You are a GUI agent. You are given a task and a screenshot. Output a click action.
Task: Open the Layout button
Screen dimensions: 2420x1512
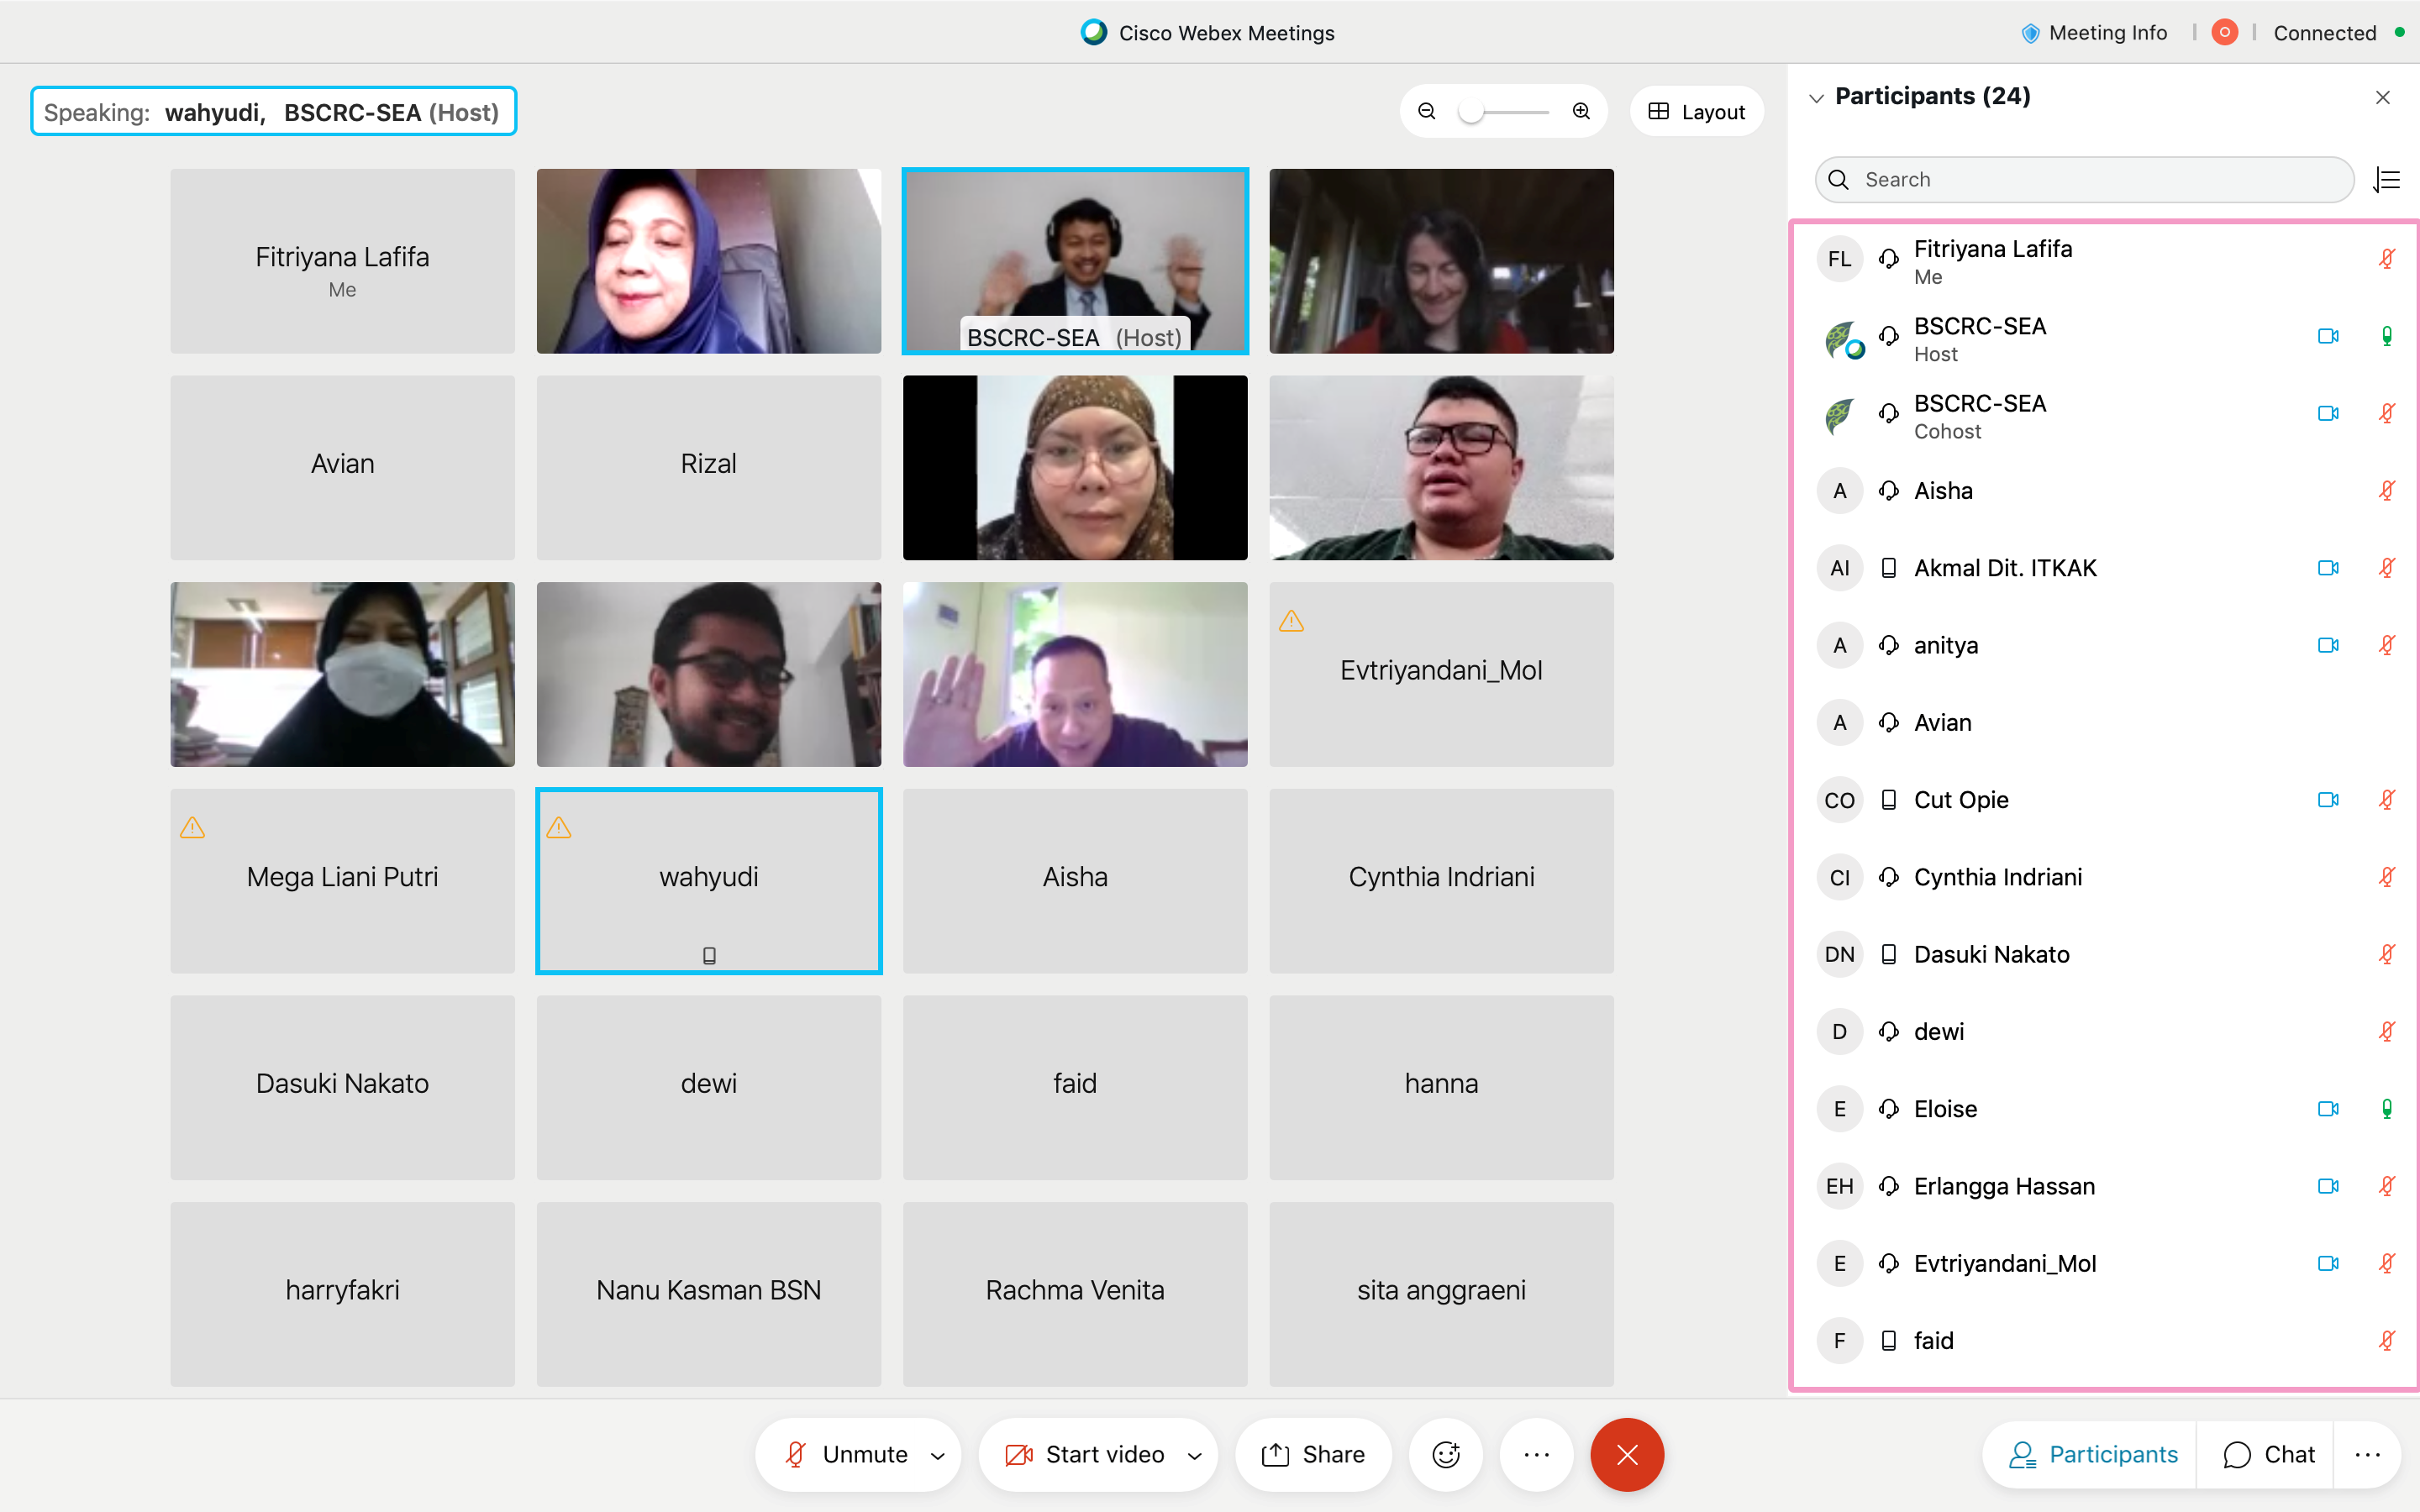[x=1696, y=111]
